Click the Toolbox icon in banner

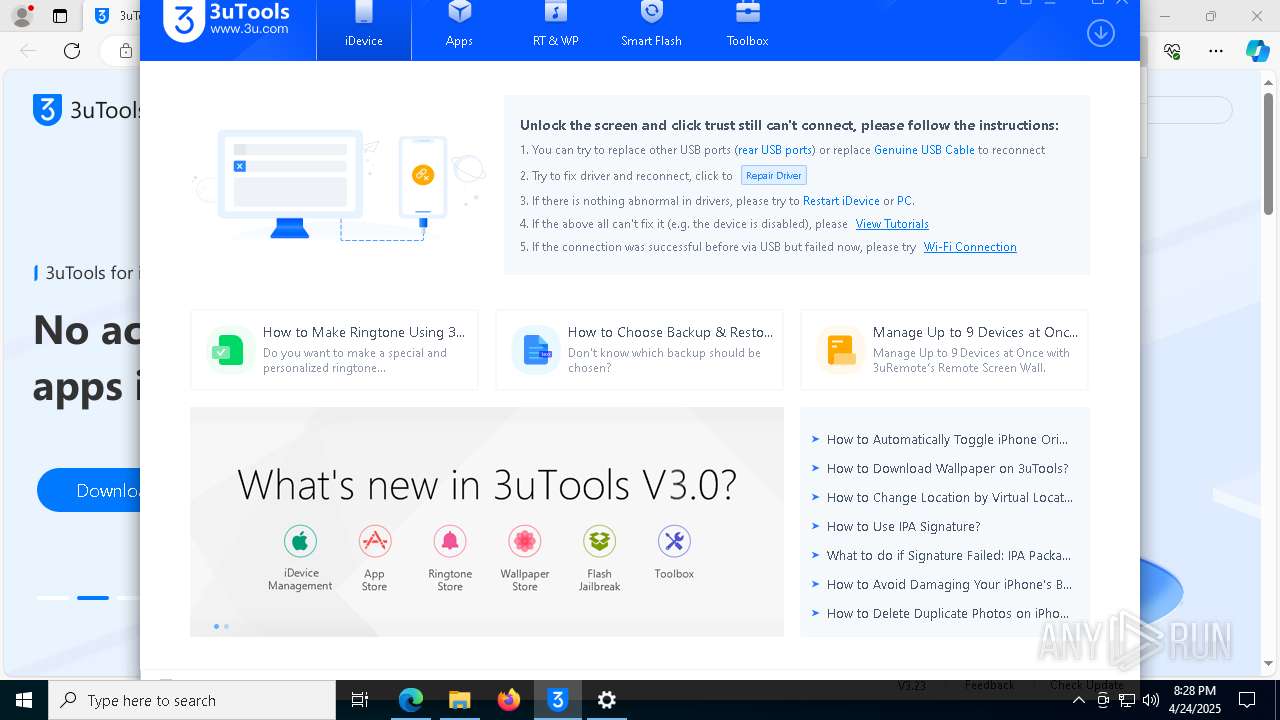(674, 541)
